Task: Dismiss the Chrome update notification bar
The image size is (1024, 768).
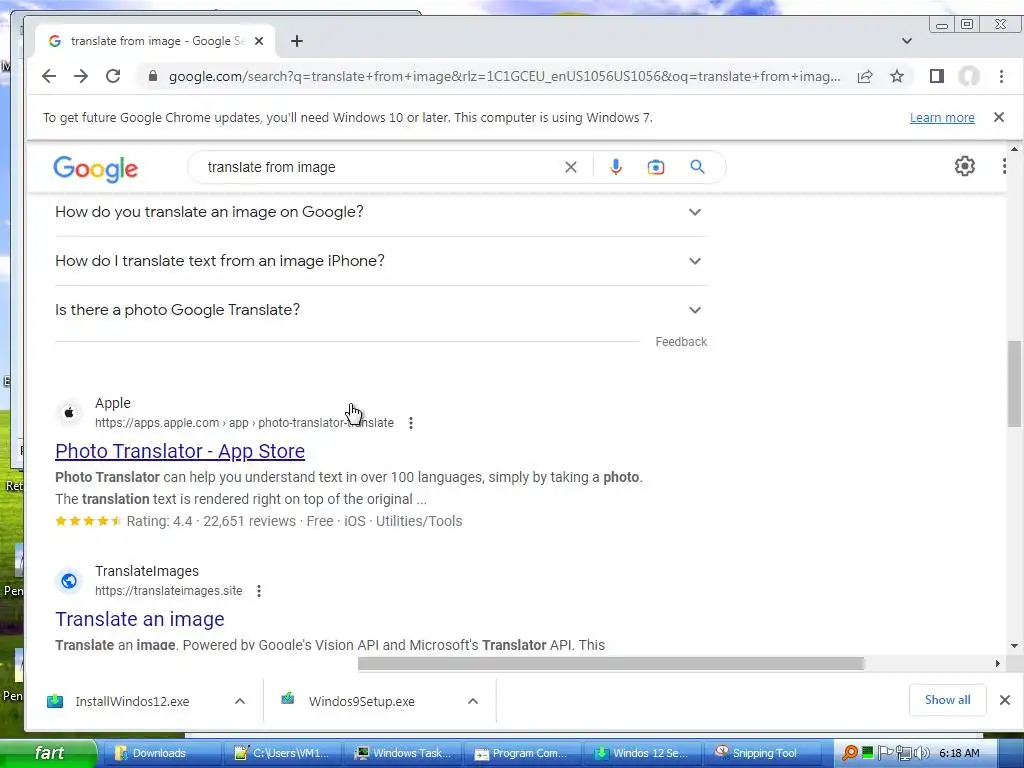Action: click(999, 118)
